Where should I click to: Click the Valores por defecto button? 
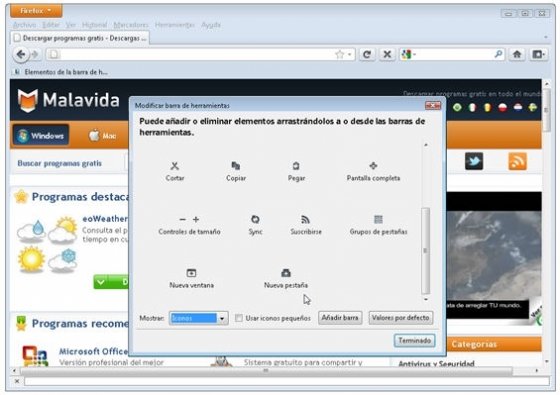[400, 318]
